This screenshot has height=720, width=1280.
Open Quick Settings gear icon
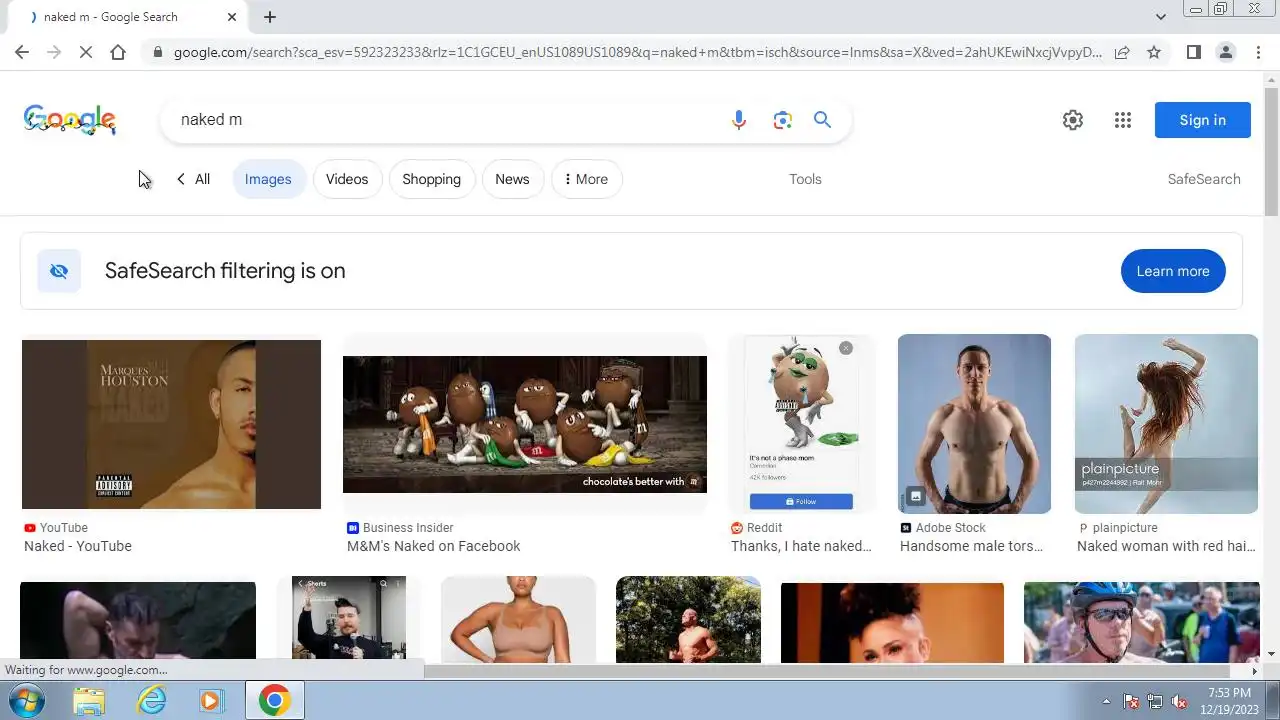[x=1073, y=120]
